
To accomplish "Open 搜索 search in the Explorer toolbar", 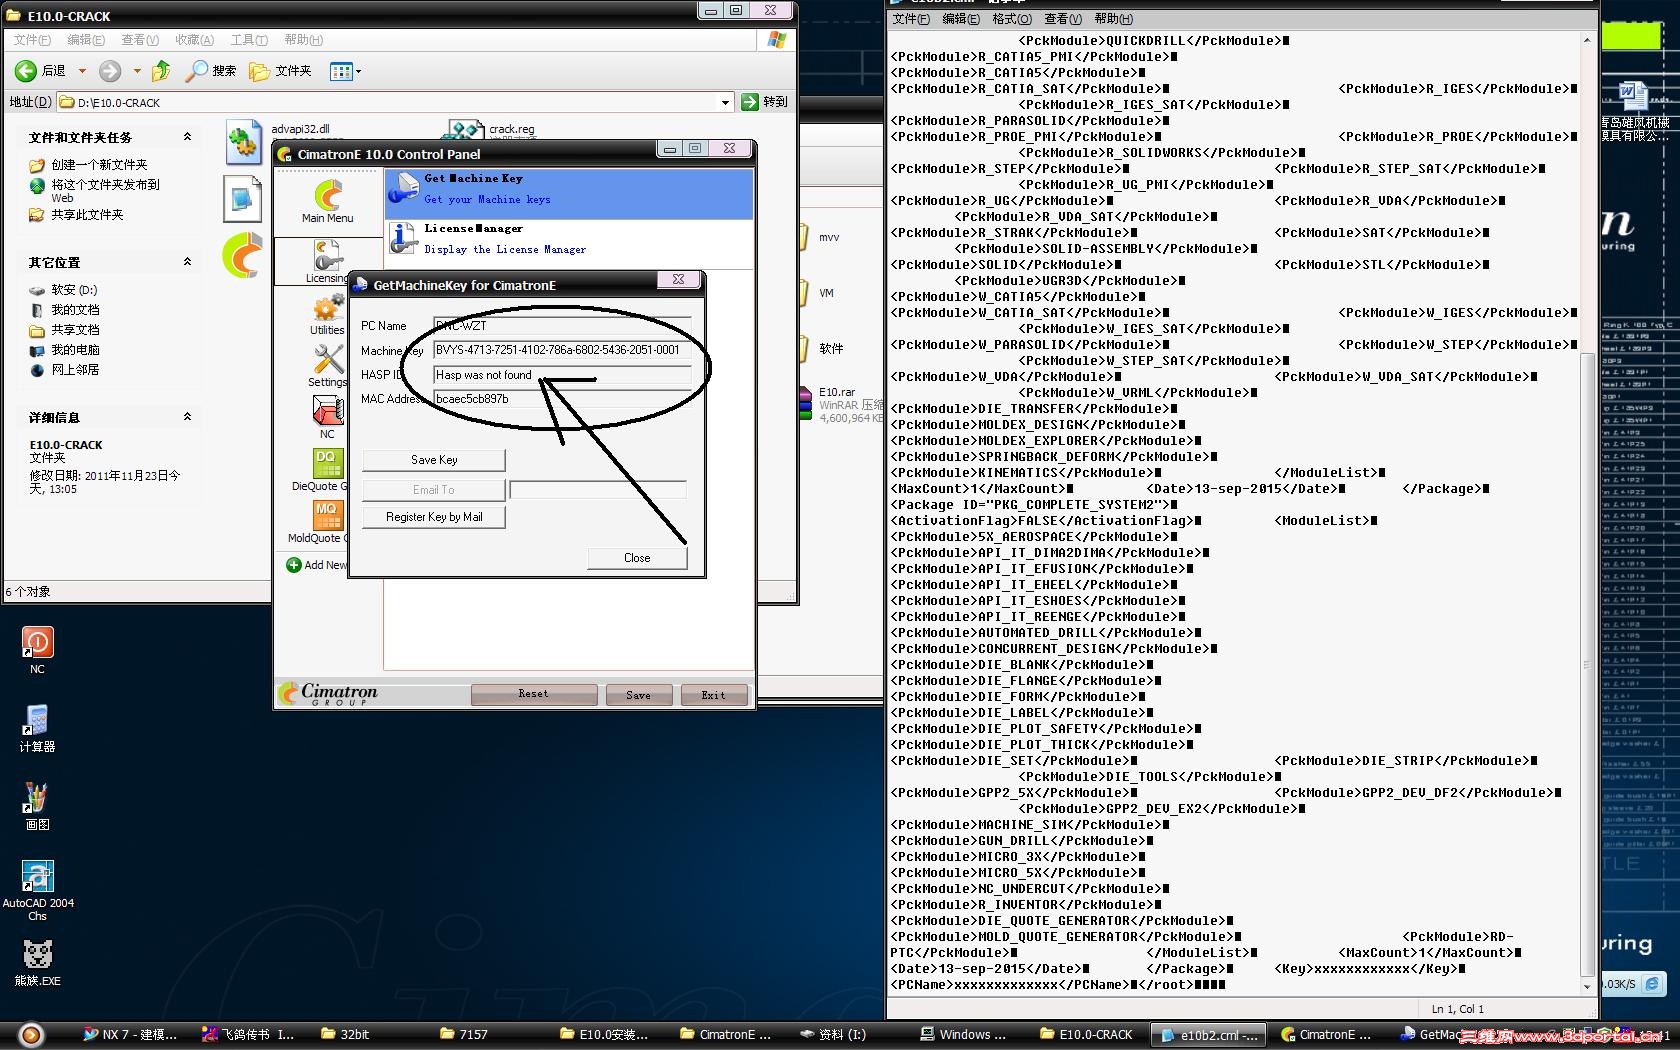I will tap(211, 71).
